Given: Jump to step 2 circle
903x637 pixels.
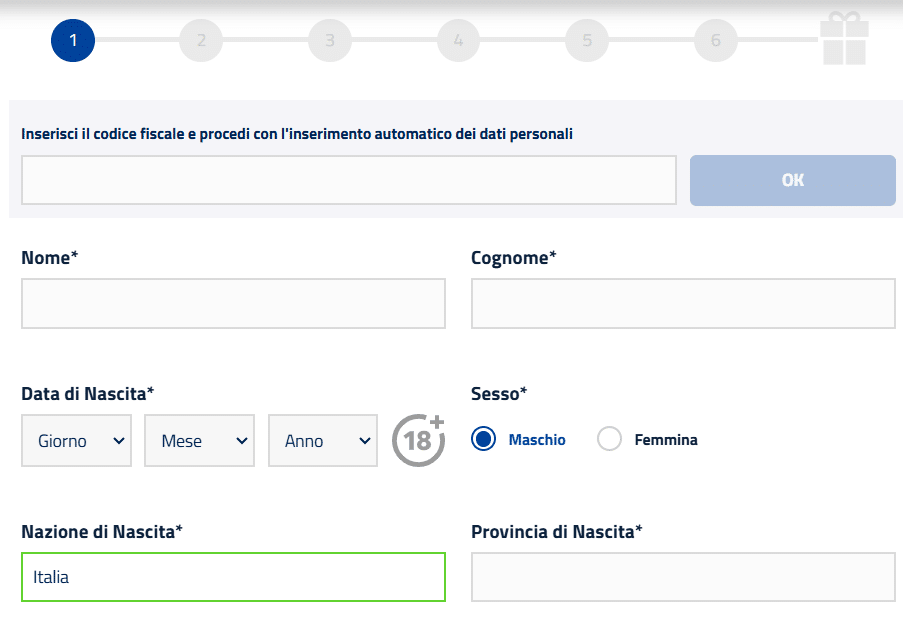Looking at the screenshot, I should pos(201,41).
